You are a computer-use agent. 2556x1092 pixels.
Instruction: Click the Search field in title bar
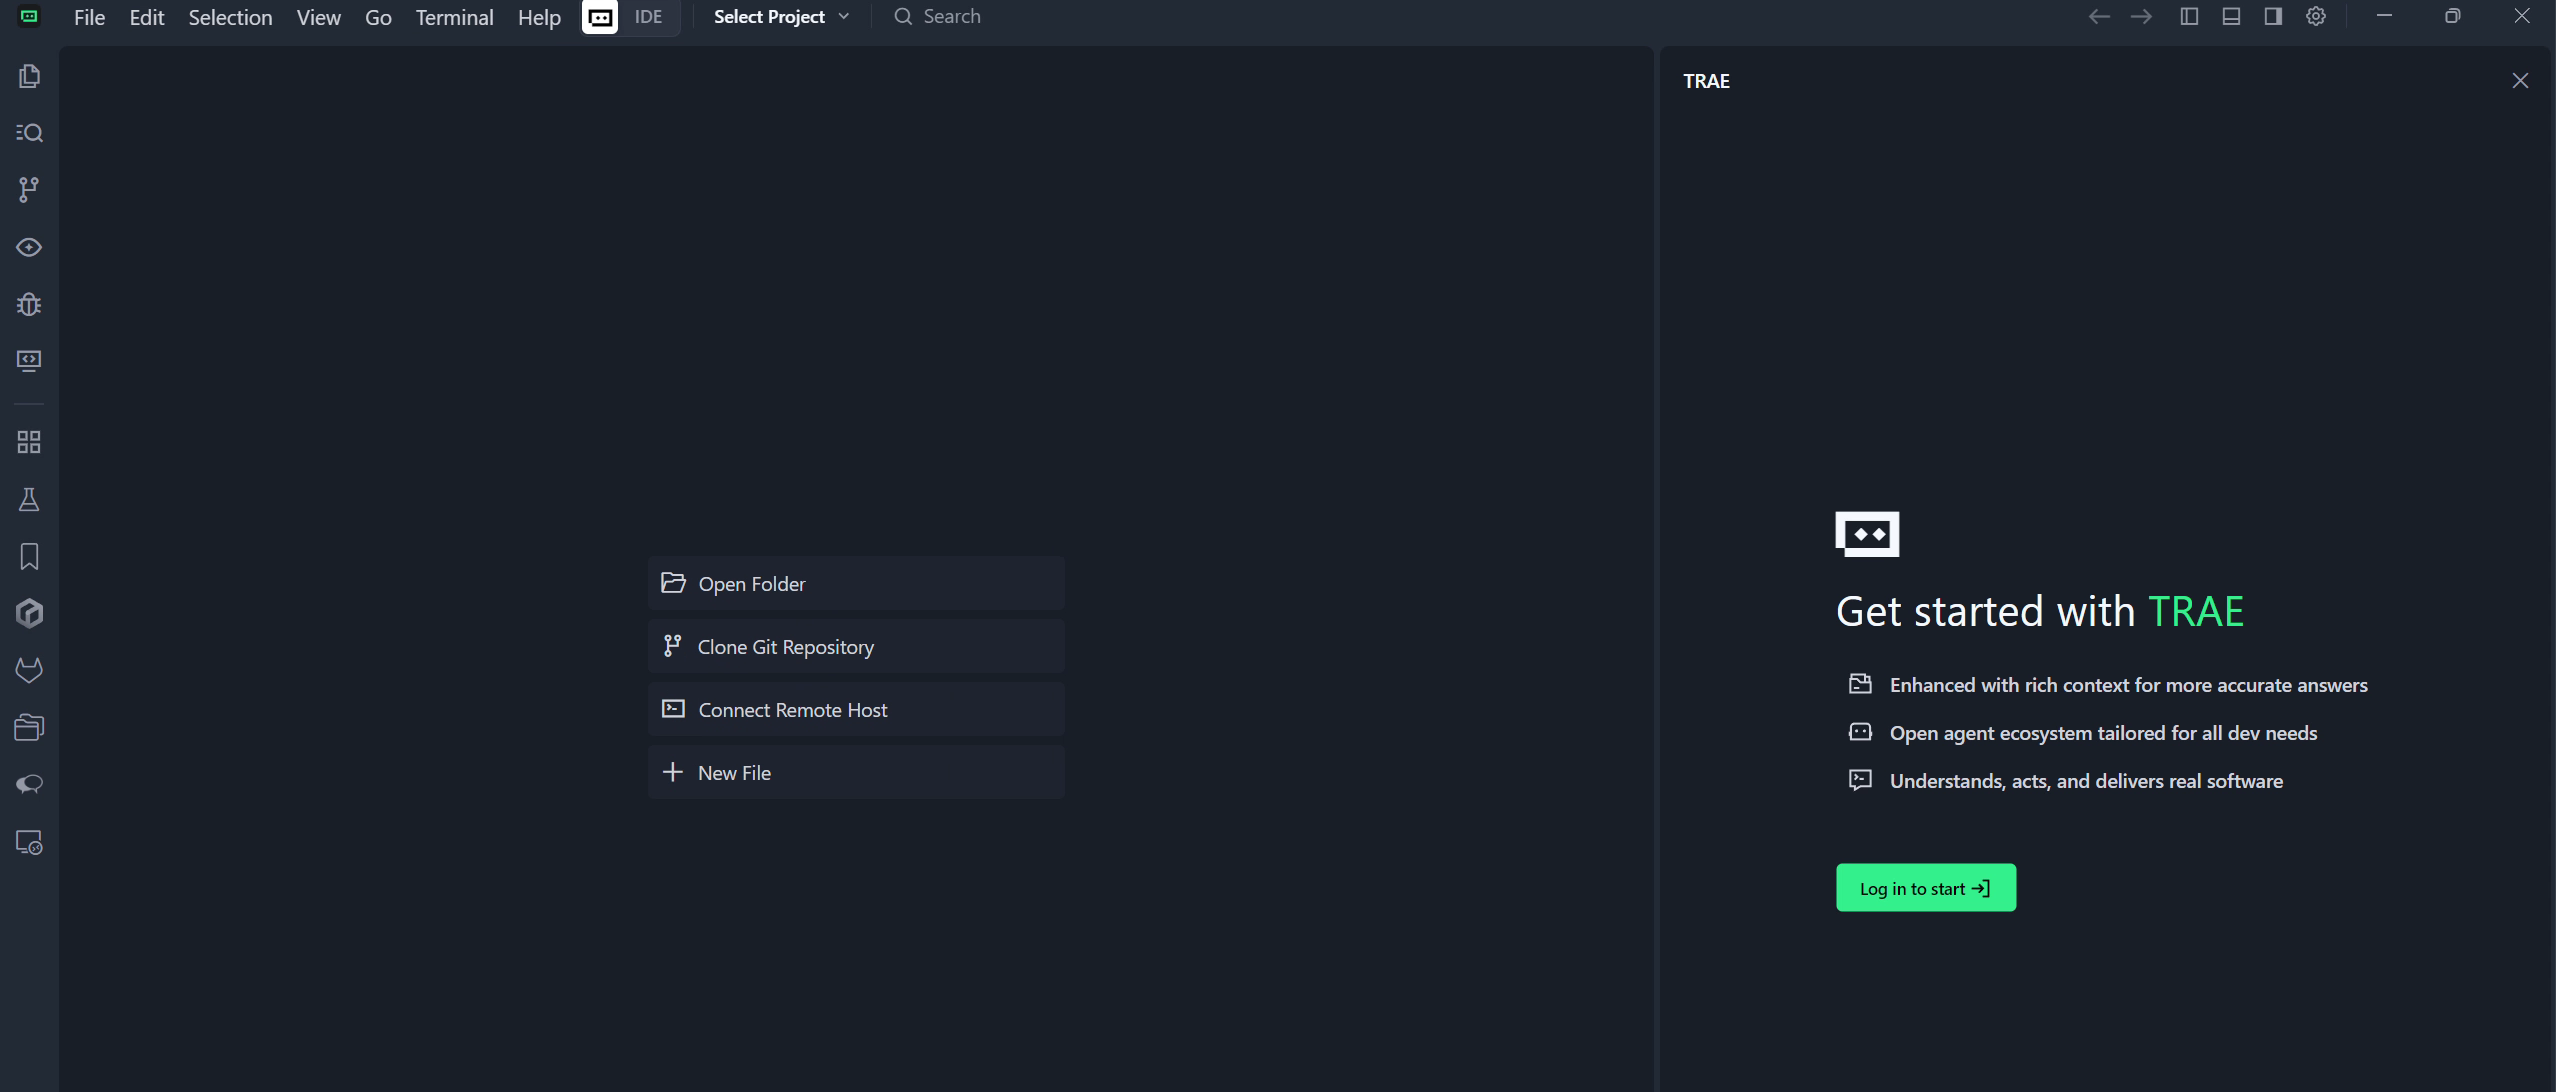pos(951,16)
